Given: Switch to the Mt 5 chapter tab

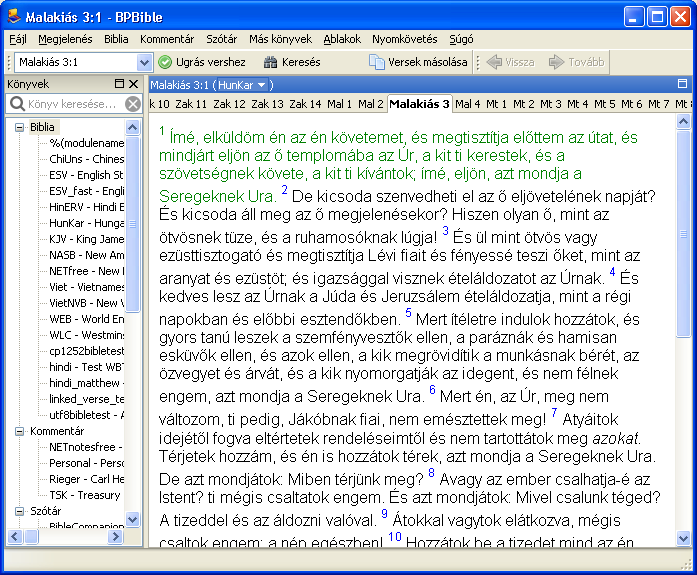Looking at the screenshot, I should pyautogui.click(x=605, y=104).
